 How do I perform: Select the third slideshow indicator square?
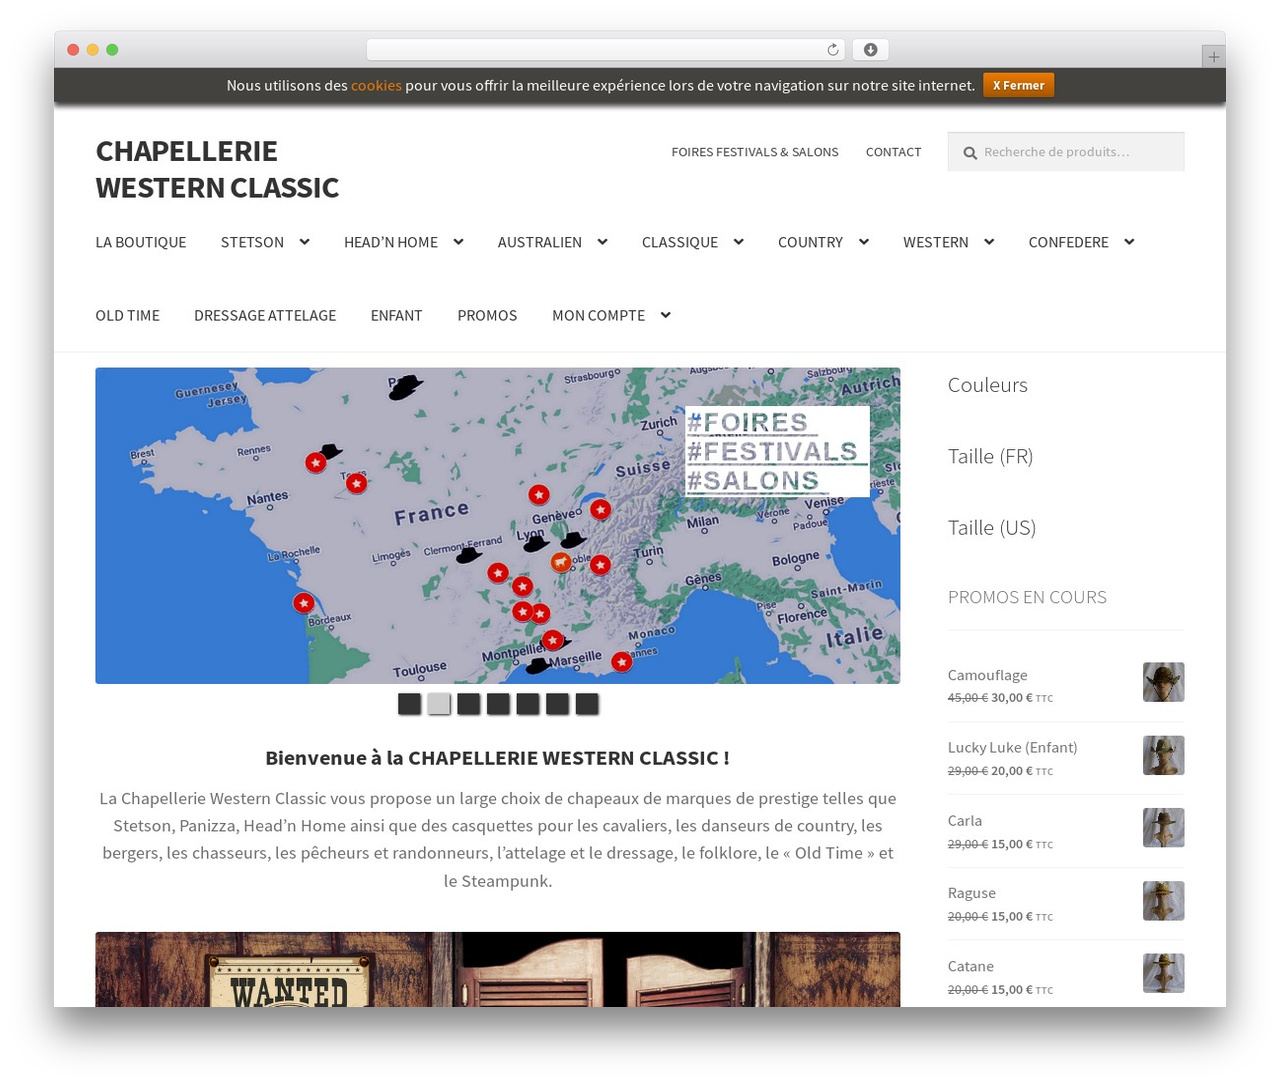tap(468, 704)
